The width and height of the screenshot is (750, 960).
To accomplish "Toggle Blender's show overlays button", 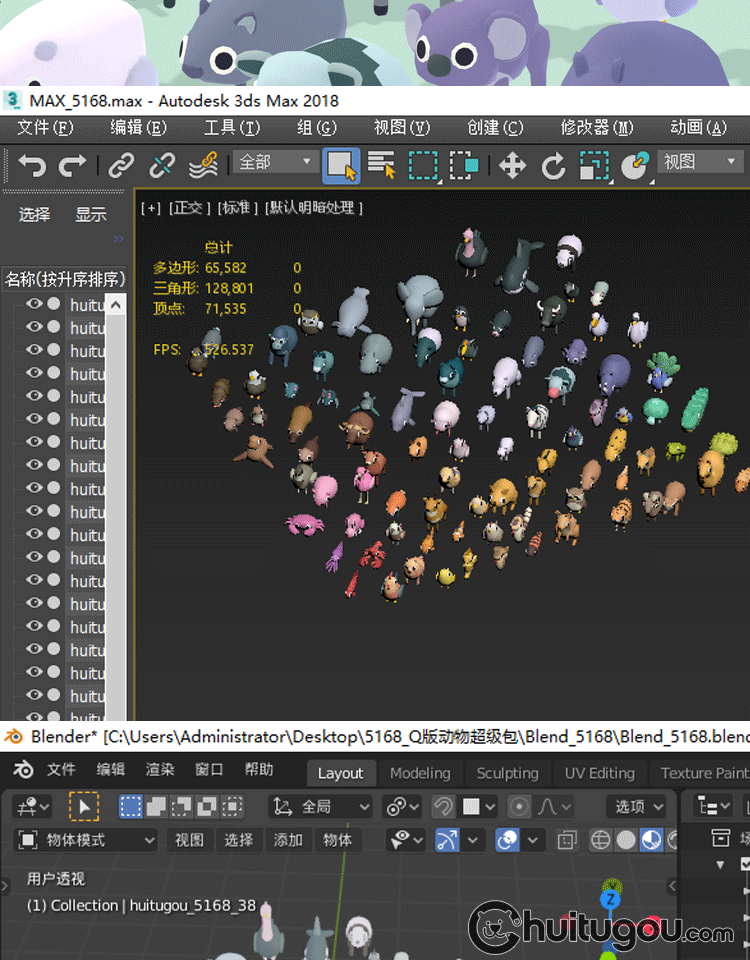I will (x=508, y=840).
